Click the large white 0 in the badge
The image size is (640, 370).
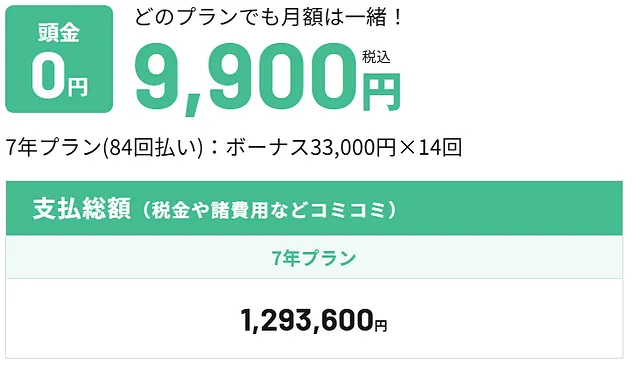pyautogui.click(x=48, y=77)
